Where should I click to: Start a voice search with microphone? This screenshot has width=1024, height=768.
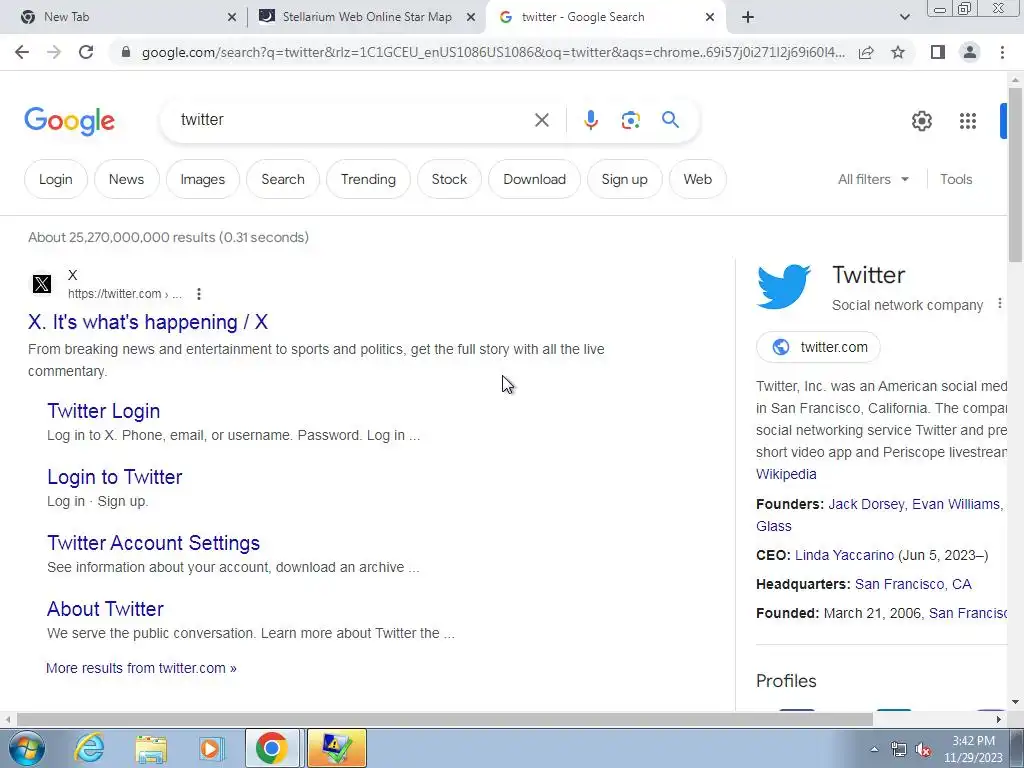point(590,120)
